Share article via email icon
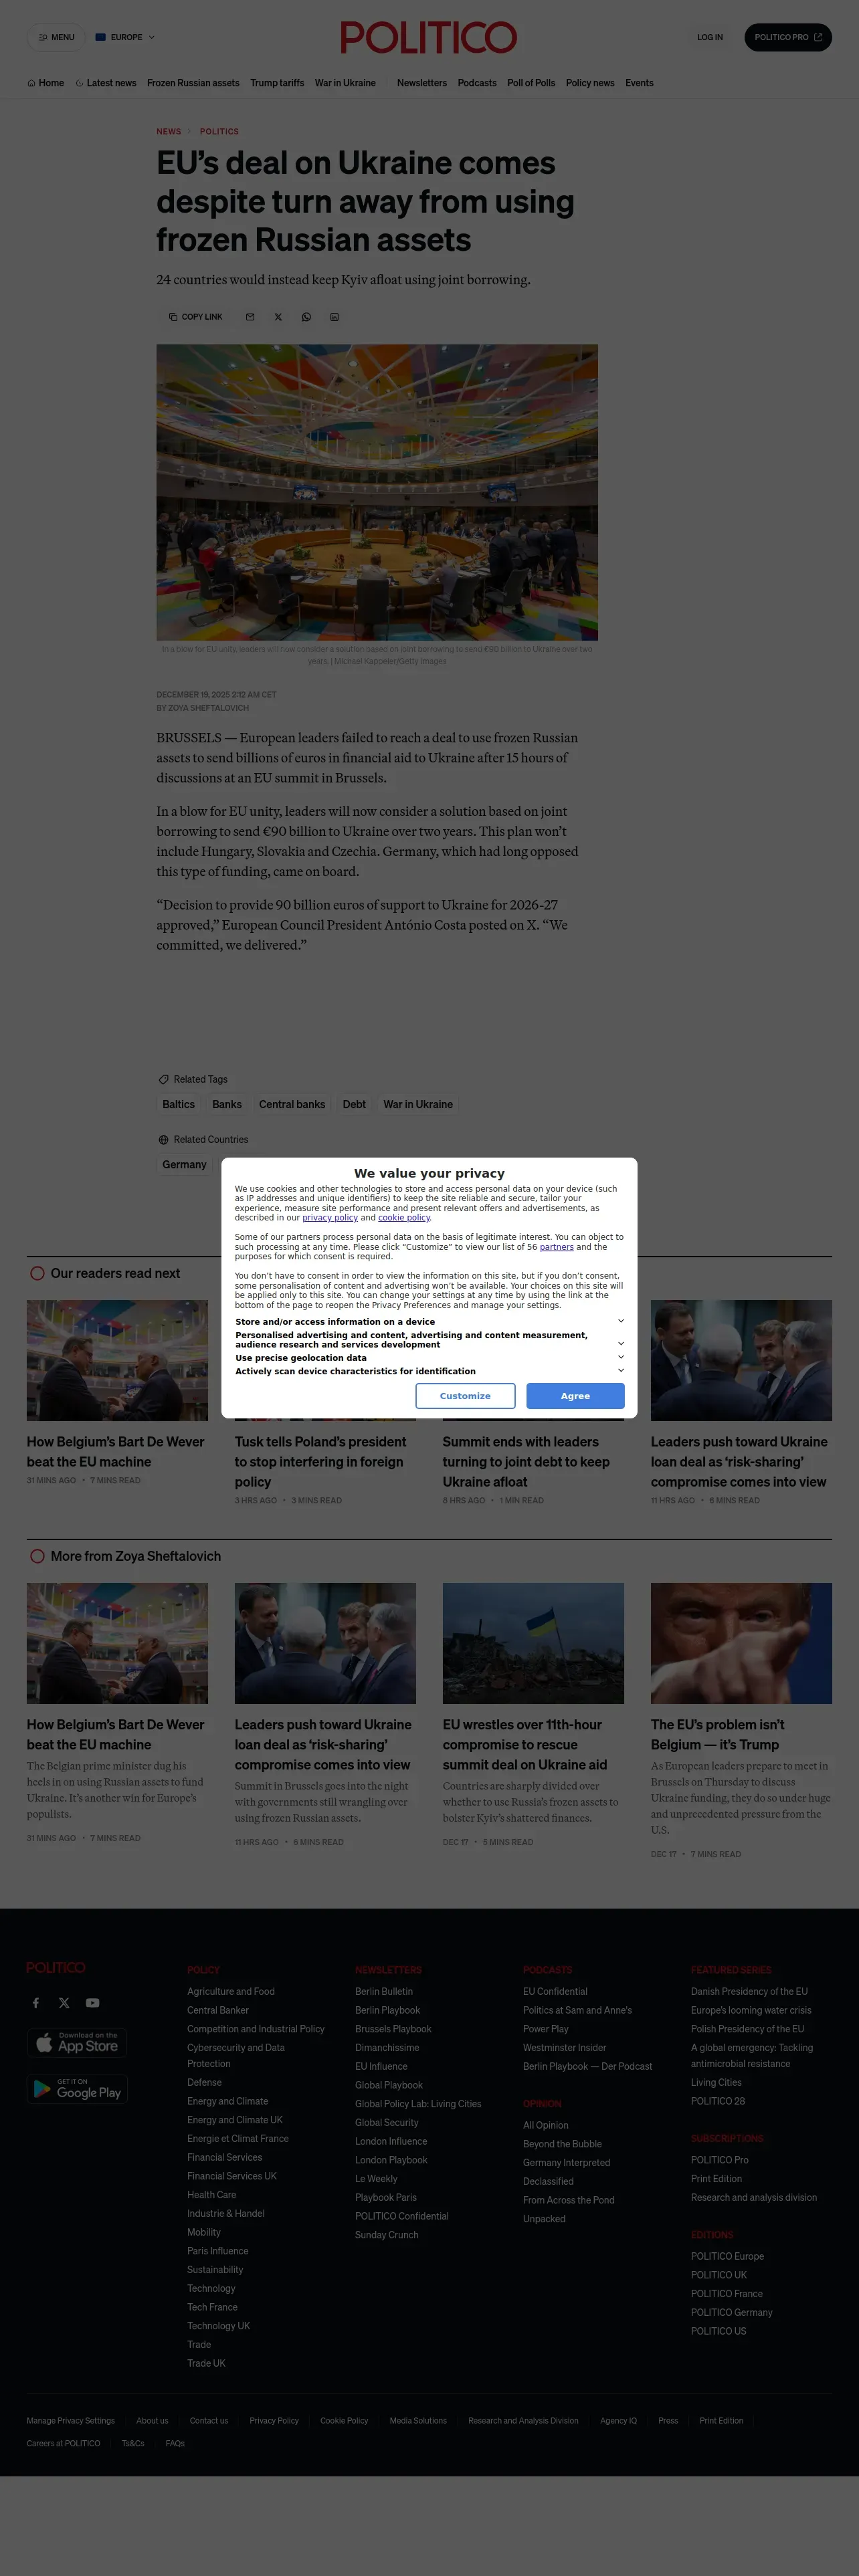The image size is (859, 2576). point(250,317)
